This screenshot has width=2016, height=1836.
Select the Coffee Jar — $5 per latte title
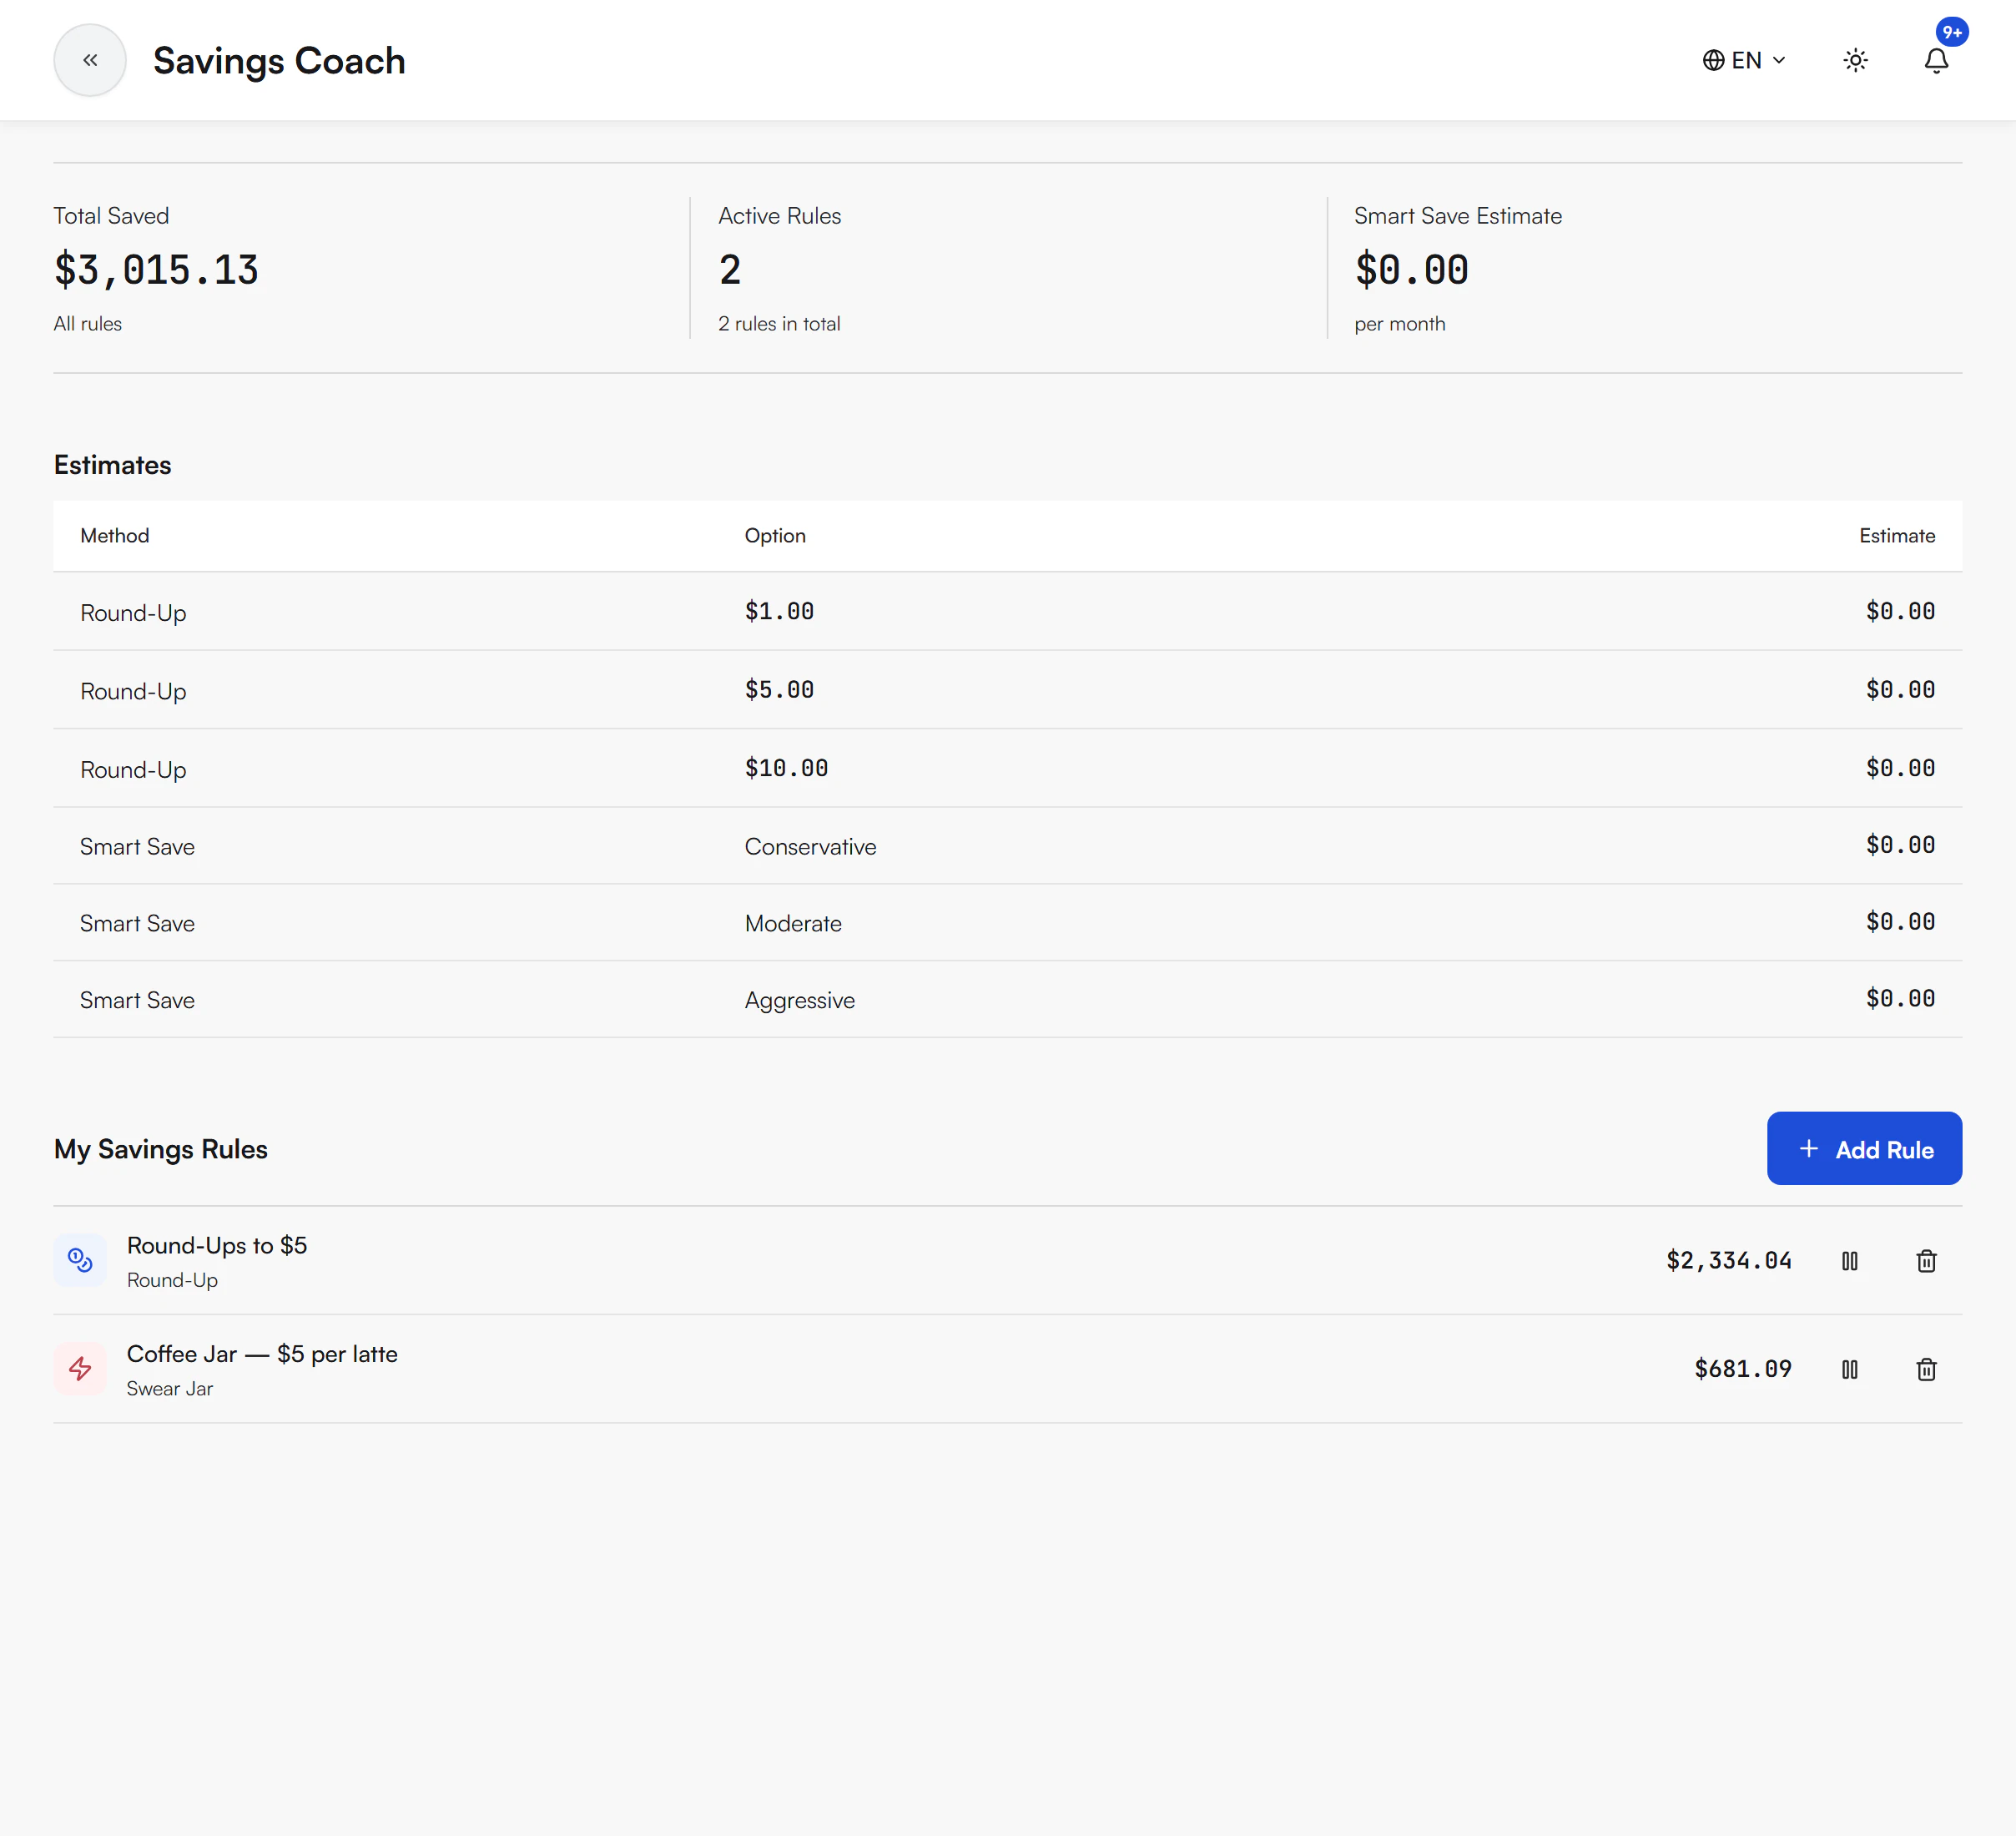pos(262,1354)
